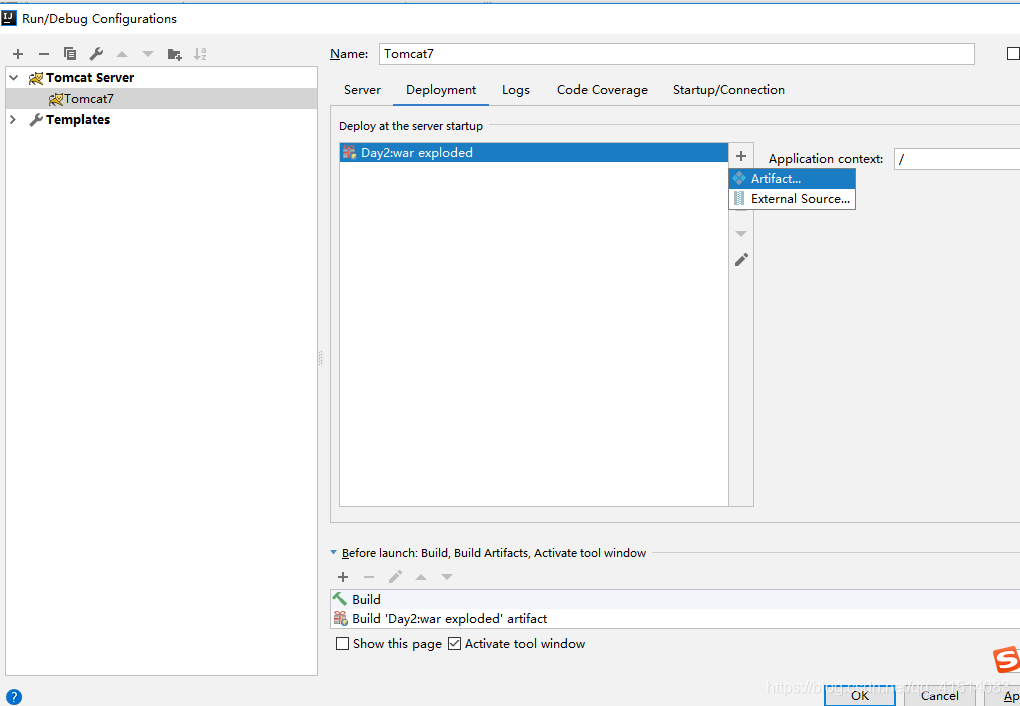
Task: Edit selected before launch task pencil
Action: [395, 577]
